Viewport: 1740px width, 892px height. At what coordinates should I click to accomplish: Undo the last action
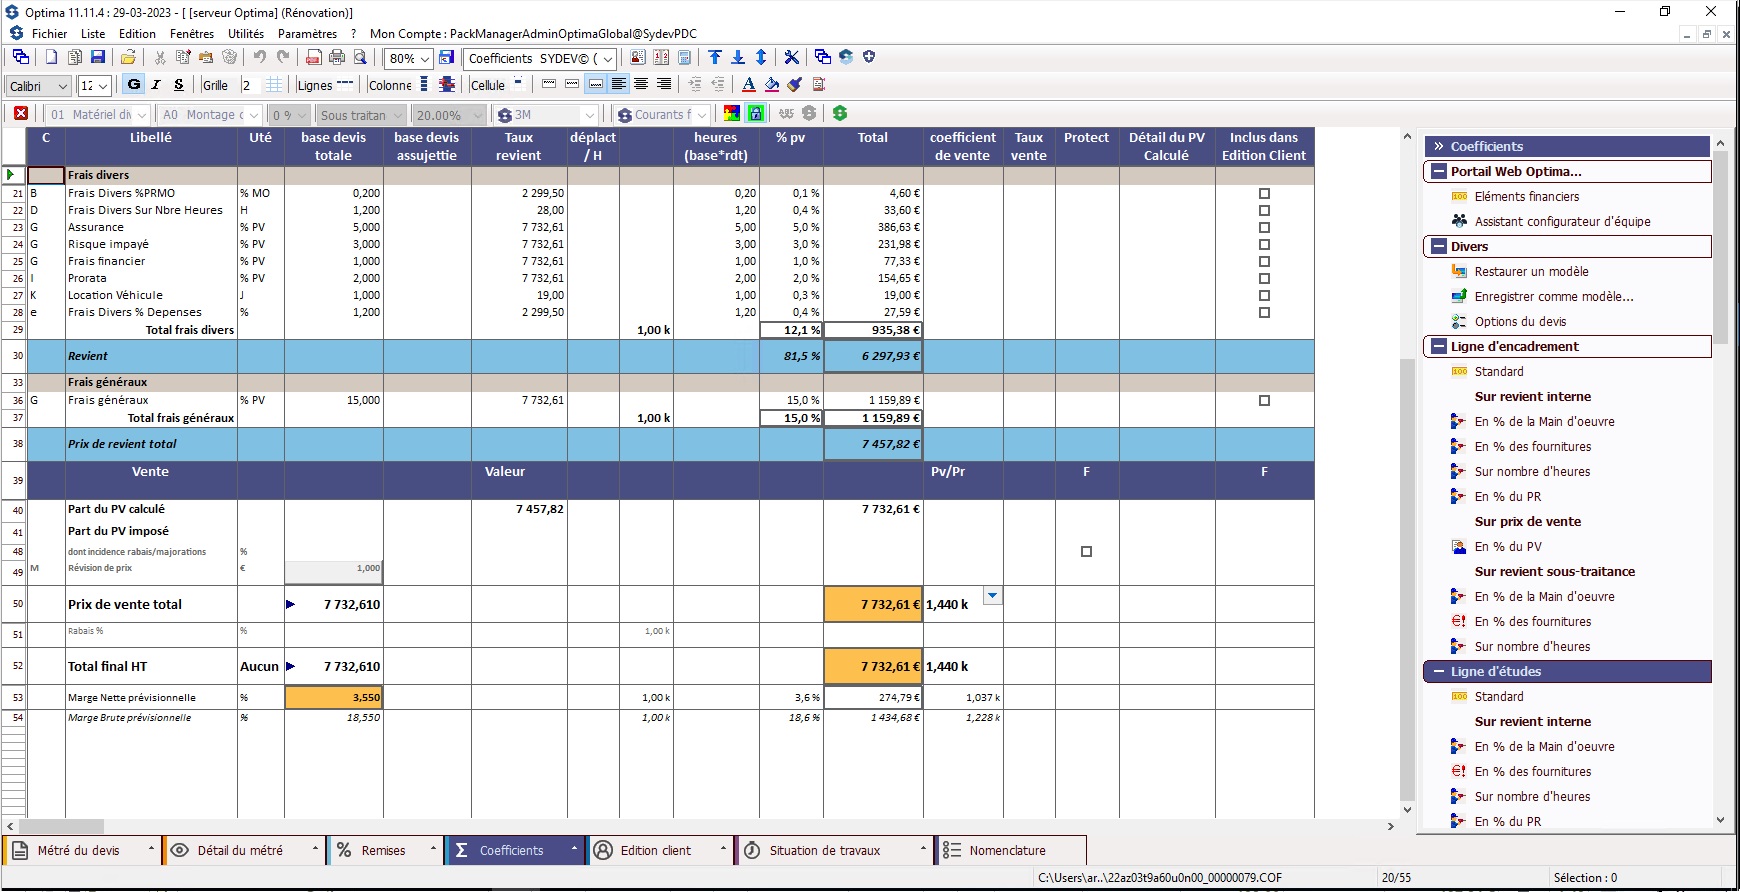pos(260,58)
